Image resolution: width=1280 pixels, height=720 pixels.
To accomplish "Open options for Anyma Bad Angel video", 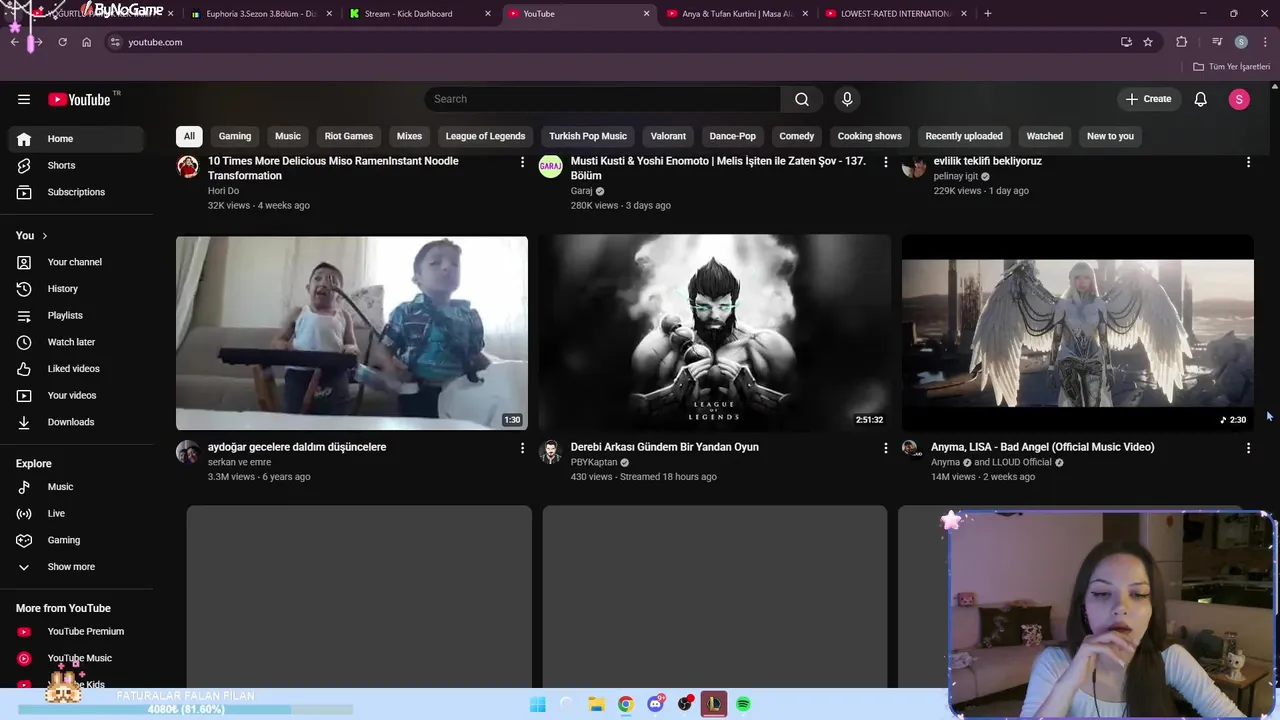I will coord(1248,448).
